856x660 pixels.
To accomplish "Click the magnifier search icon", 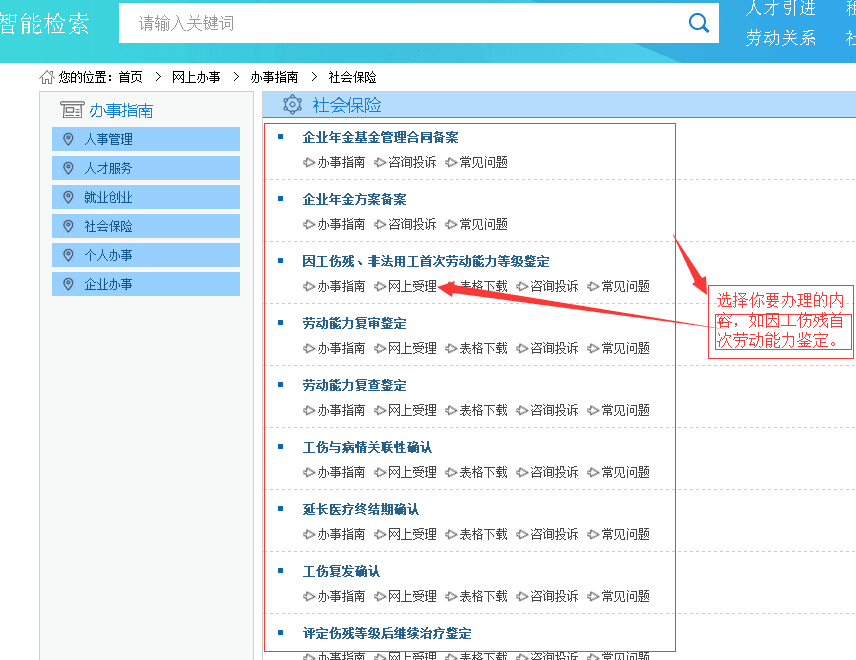I will pyautogui.click(x=698, y=23).
